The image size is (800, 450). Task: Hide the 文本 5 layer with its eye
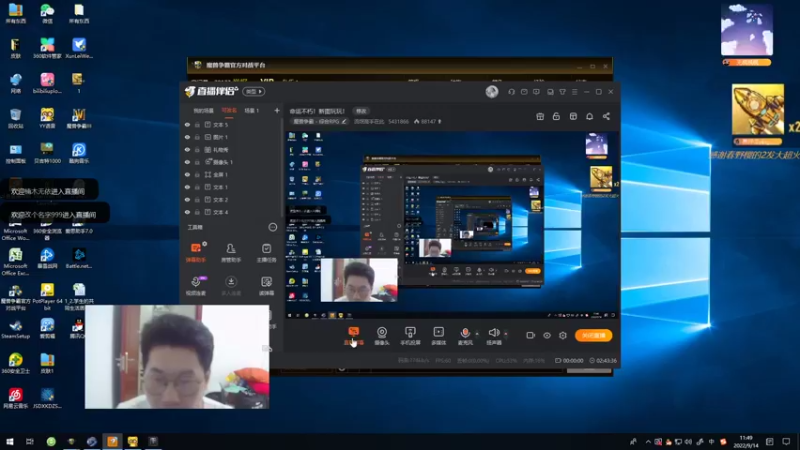pyautogui.click(x=187, y=124)
